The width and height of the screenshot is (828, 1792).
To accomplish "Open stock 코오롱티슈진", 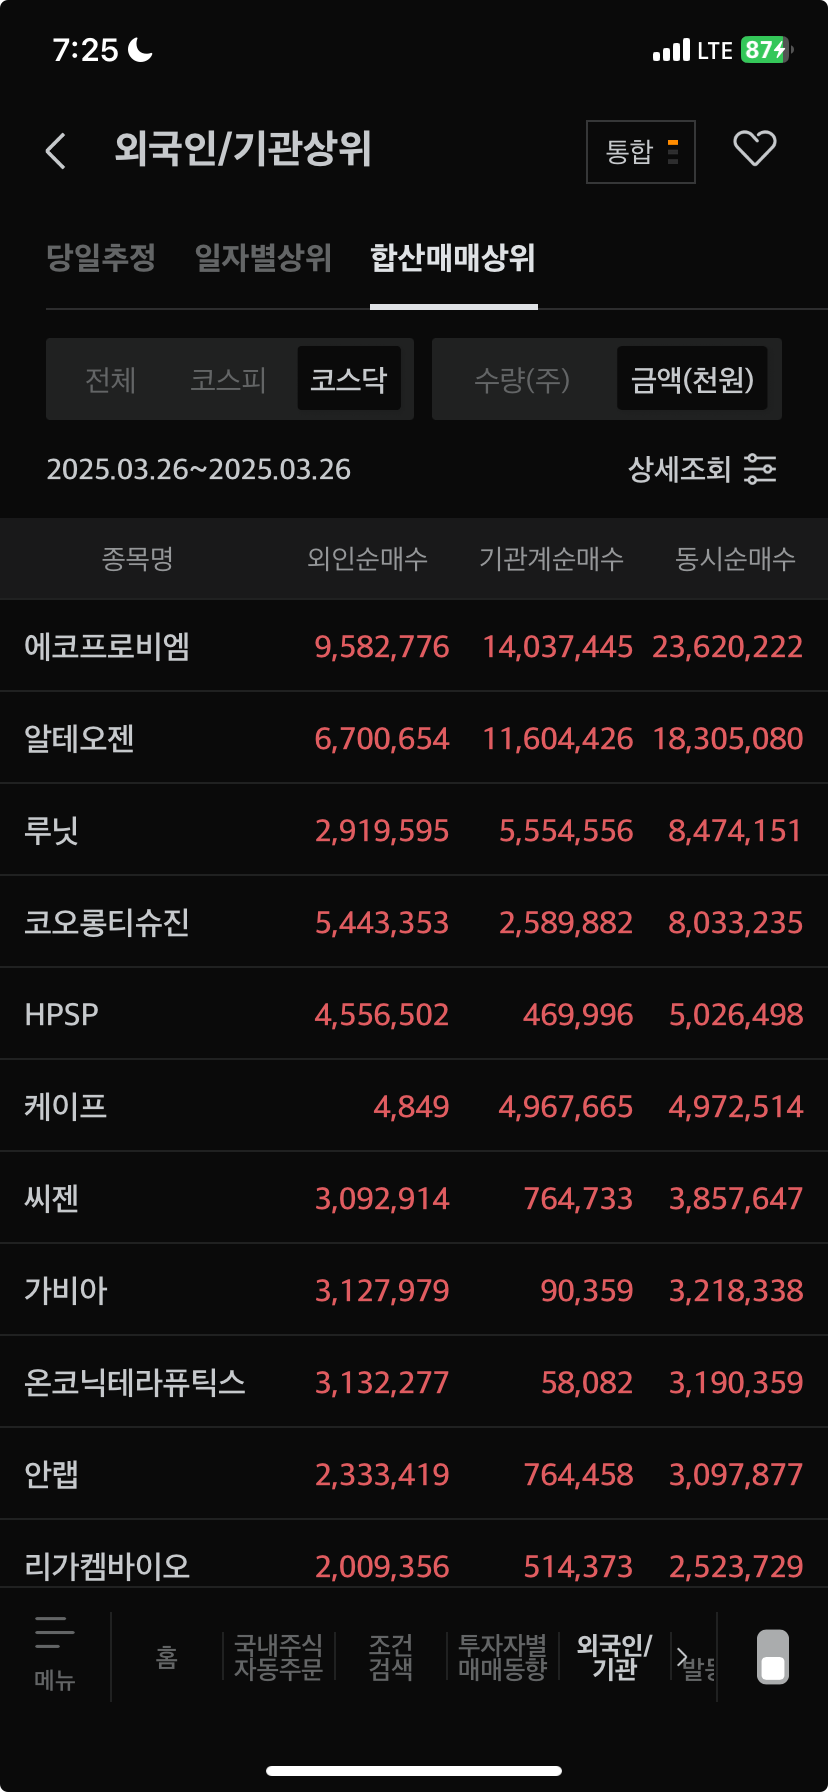I will coord(107,922).
